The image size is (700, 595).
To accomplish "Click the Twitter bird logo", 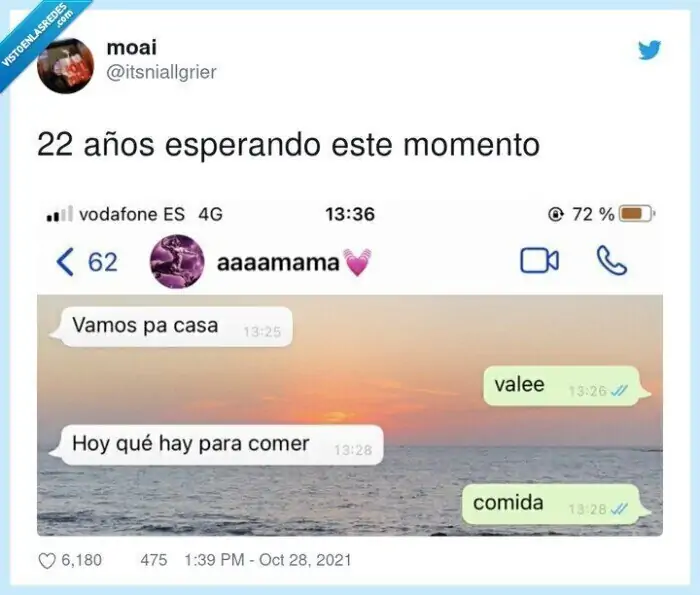I will tap(649, 50).
